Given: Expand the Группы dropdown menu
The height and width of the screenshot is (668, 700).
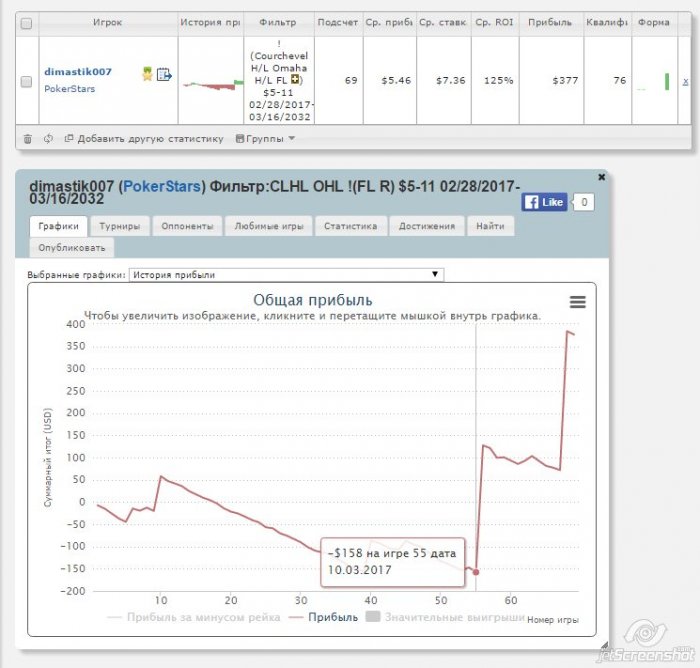Looking at the screenshot, I should [x=265, y=139].
